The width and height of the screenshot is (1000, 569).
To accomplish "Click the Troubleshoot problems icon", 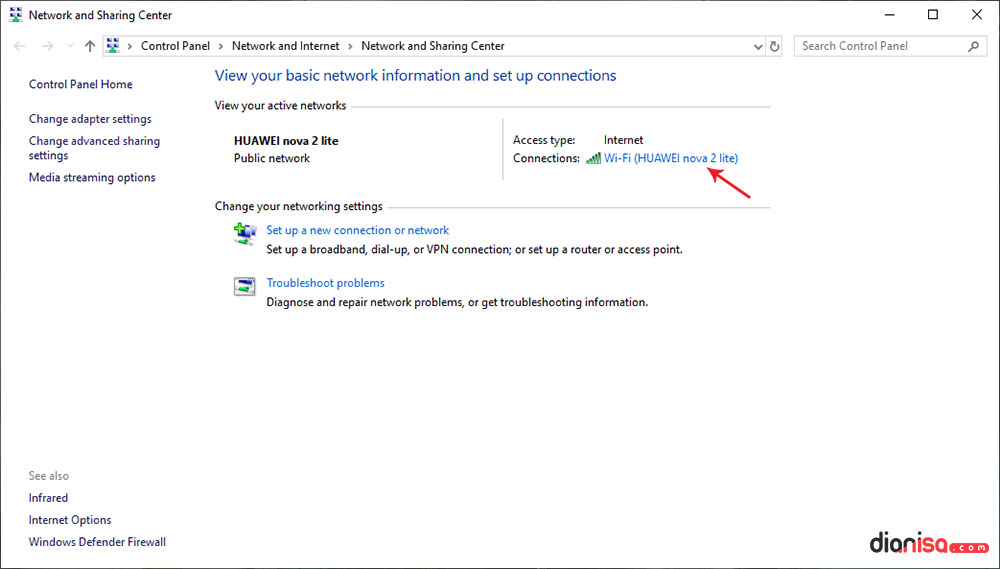I will [244, 287].
